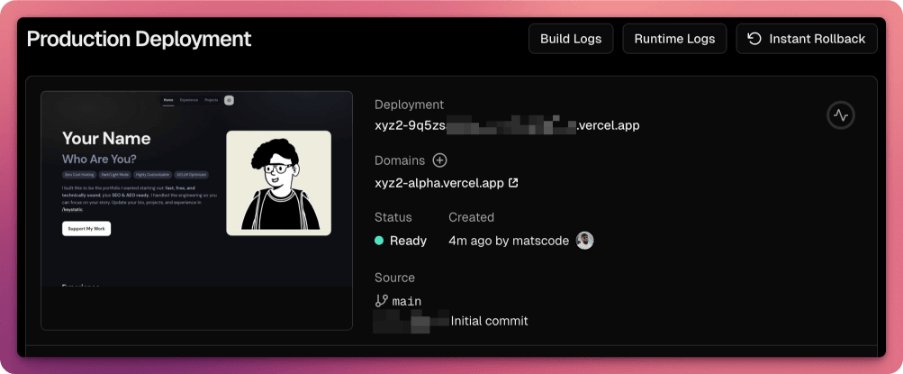Add a domain with the plus icon

tap(439, 160)
